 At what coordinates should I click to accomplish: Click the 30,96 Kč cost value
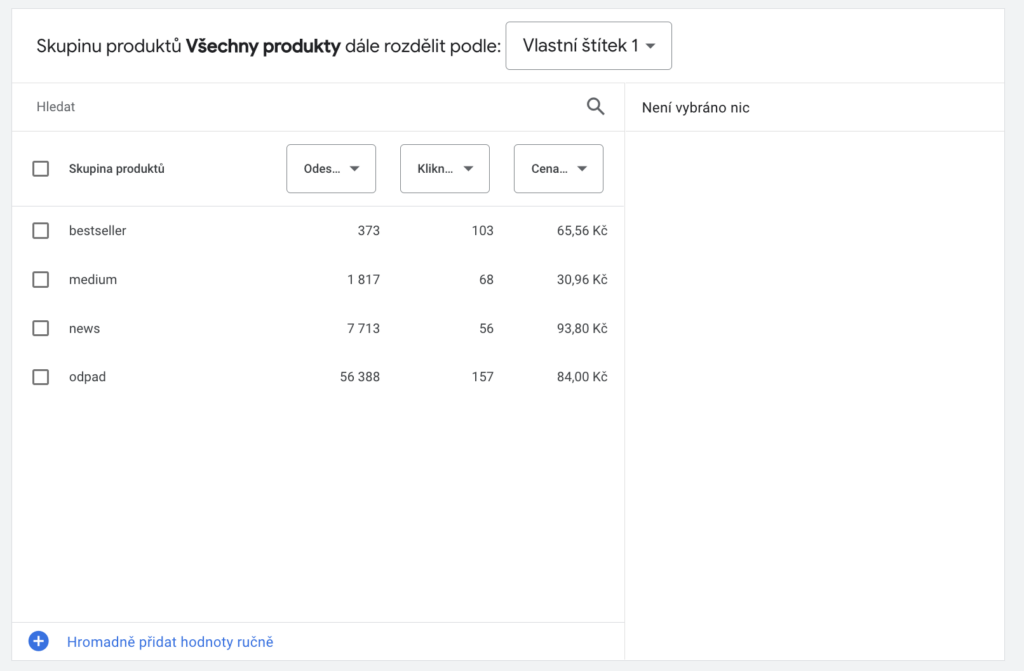582,280
